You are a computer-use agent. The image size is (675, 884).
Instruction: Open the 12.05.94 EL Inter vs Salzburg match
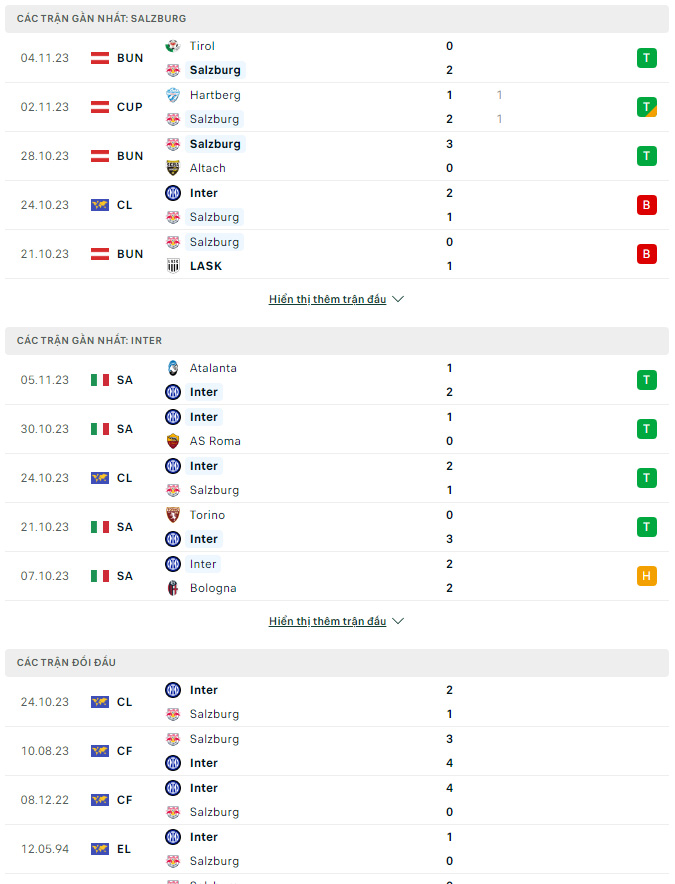(337, 849)
